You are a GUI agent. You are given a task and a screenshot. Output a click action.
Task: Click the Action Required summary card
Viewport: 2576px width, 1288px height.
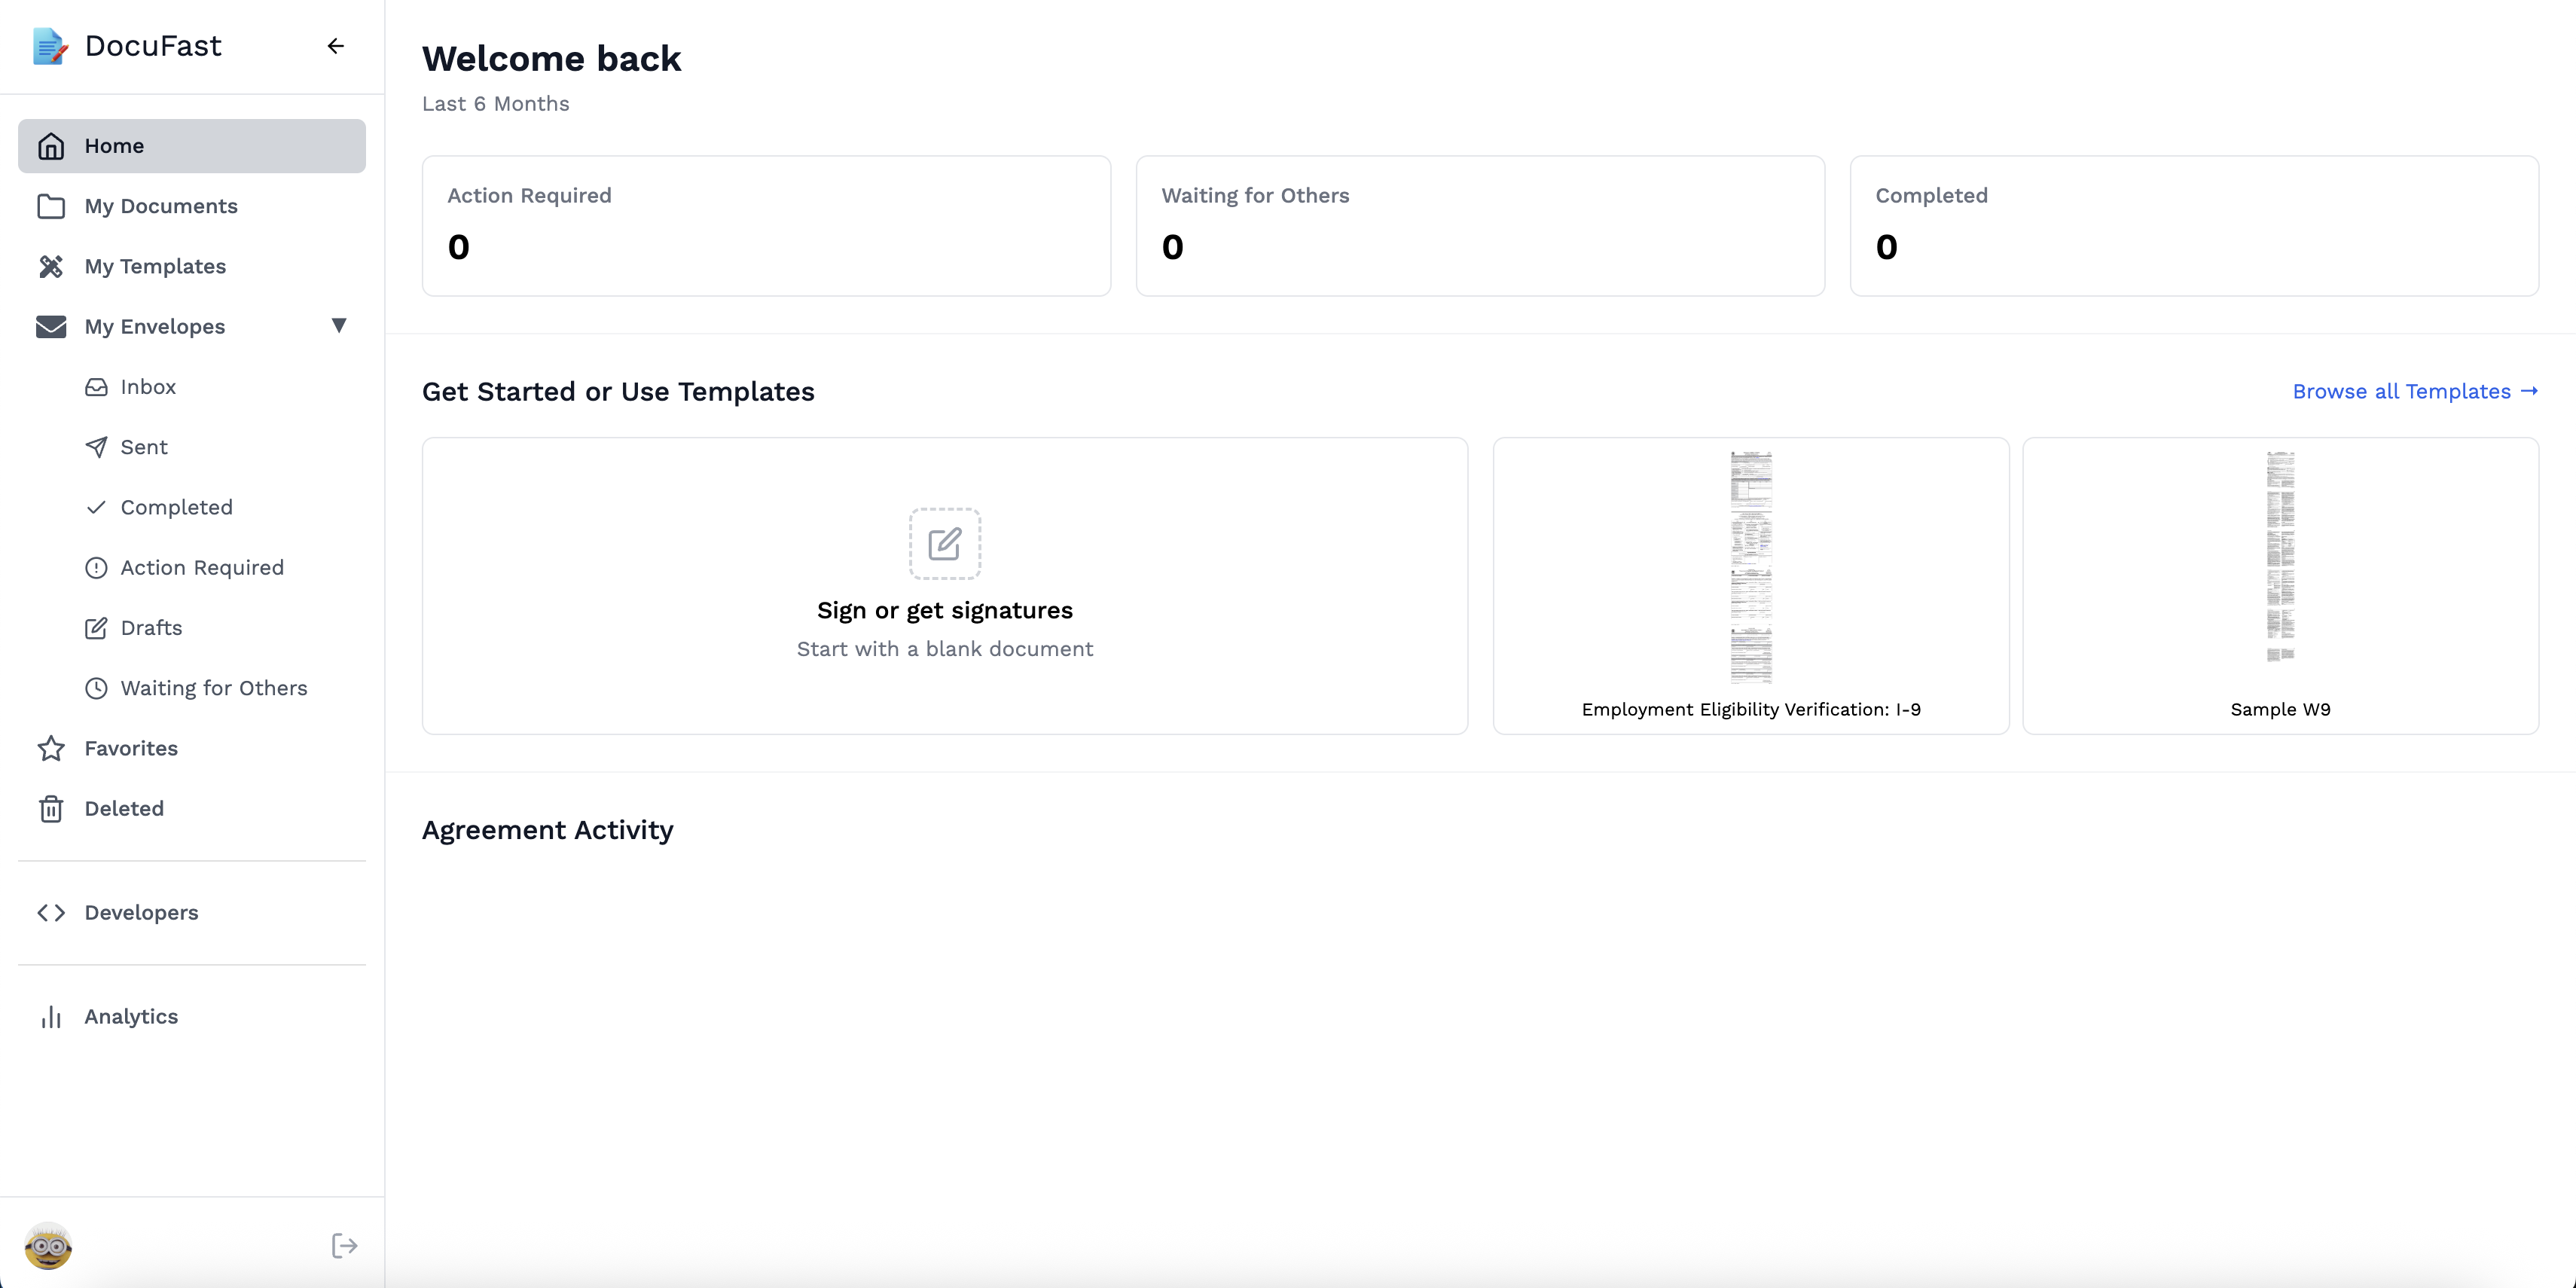pyautogui.click(x=766, y=226)
